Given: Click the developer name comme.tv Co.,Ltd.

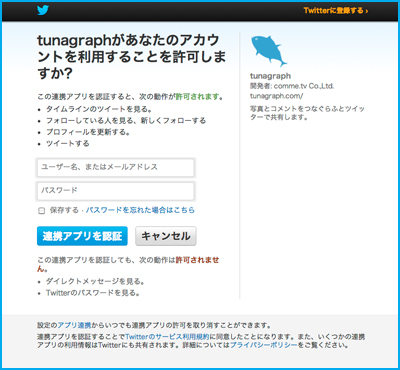Looking at the screenshot, I should [304, 86].
